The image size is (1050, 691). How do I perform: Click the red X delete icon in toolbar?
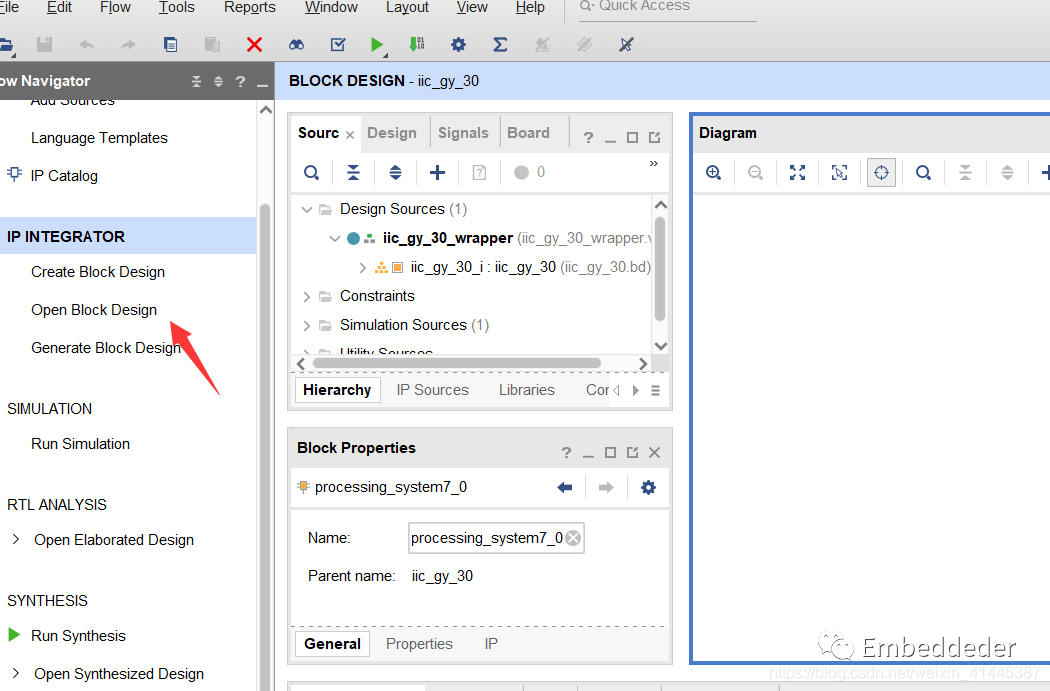254,44
